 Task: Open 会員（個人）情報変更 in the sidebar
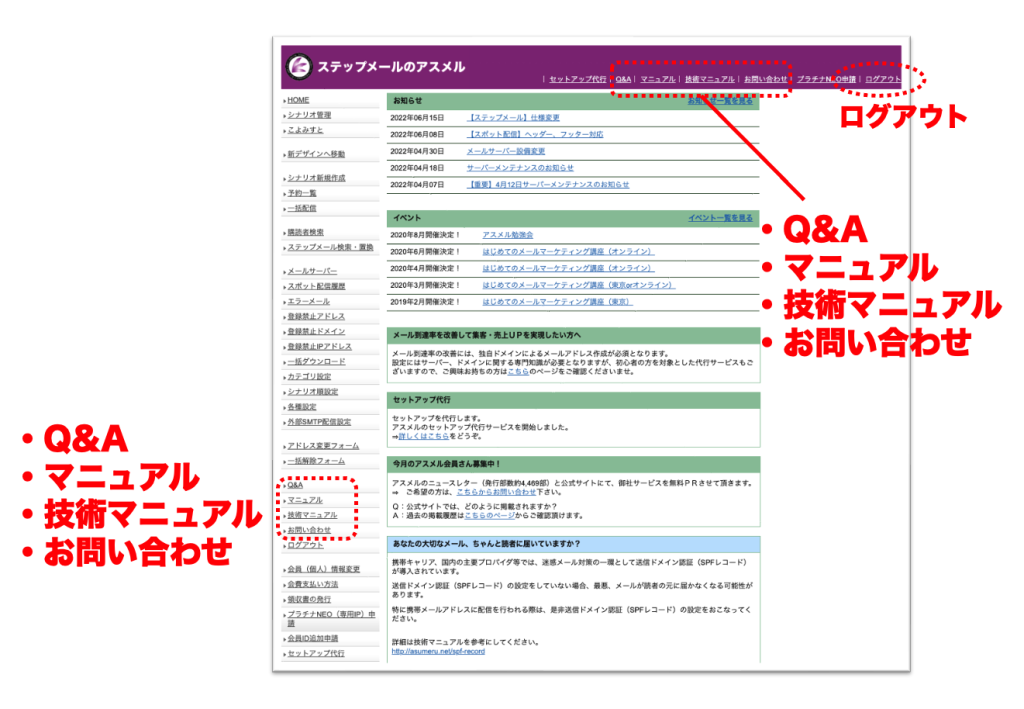tap(324, 569)
